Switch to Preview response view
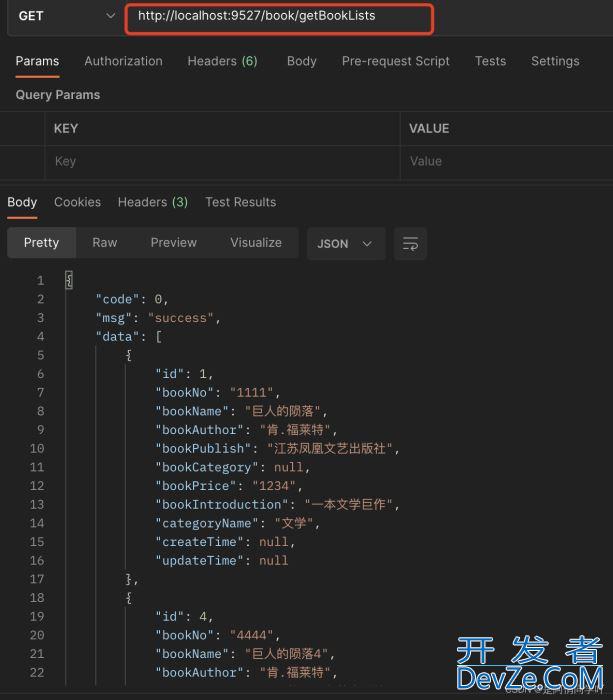The image size is (613, 700). coord(174,243)
